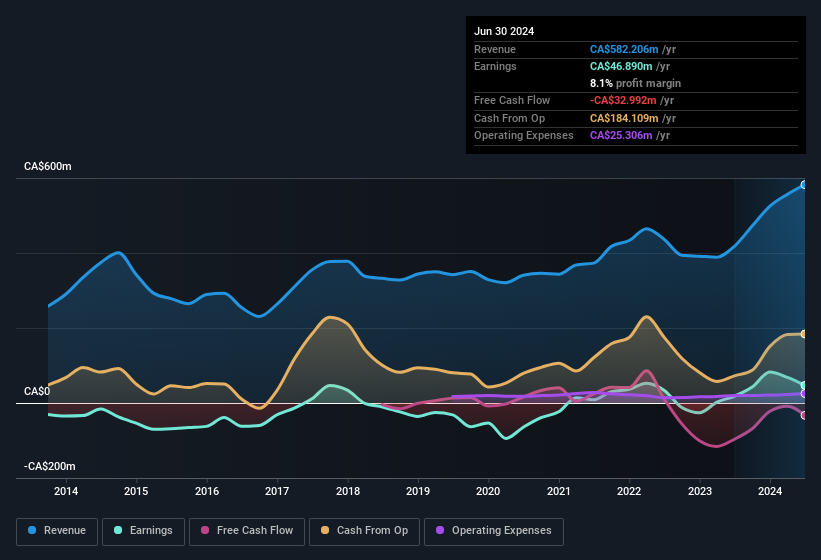This screenshot has height=560, width=821.
Task: Toggle the Cash From Op legend button
Action: tap(364, 531)
